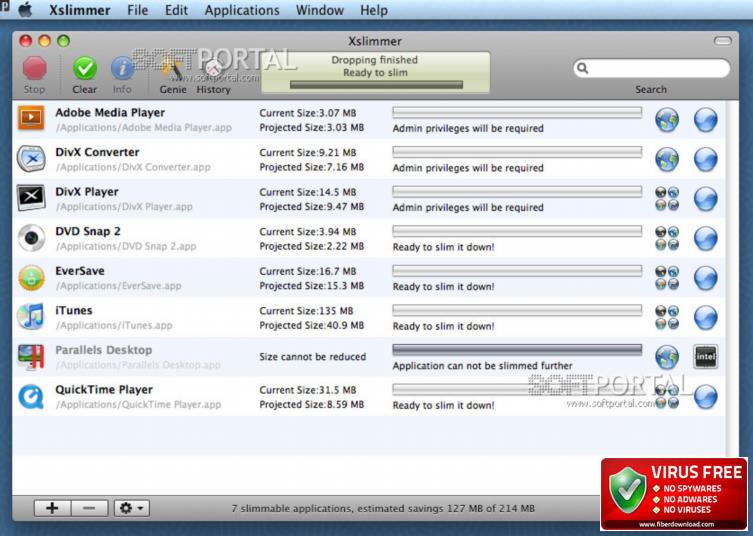Open the Genie toolbar icon
This screenshot has height=536, width=753.
(x=172, y=68)
